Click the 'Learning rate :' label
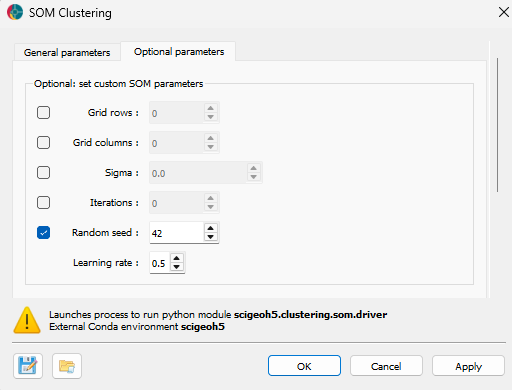Screen dimensions: 512x390 click(106, 263)
